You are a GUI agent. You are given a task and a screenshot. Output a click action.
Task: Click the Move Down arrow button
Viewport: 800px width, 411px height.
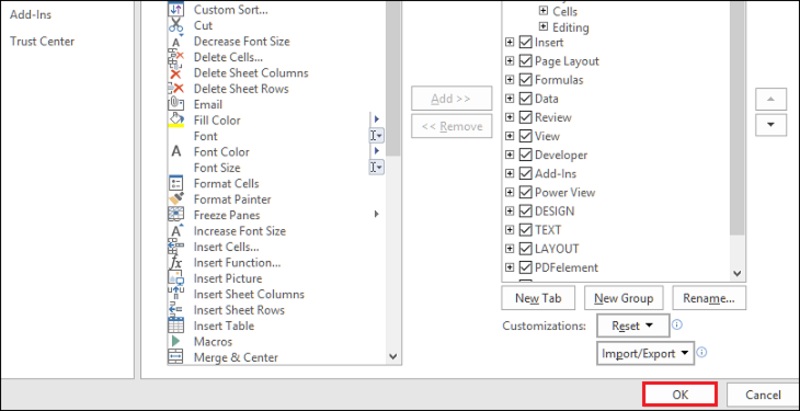(771, 124)
